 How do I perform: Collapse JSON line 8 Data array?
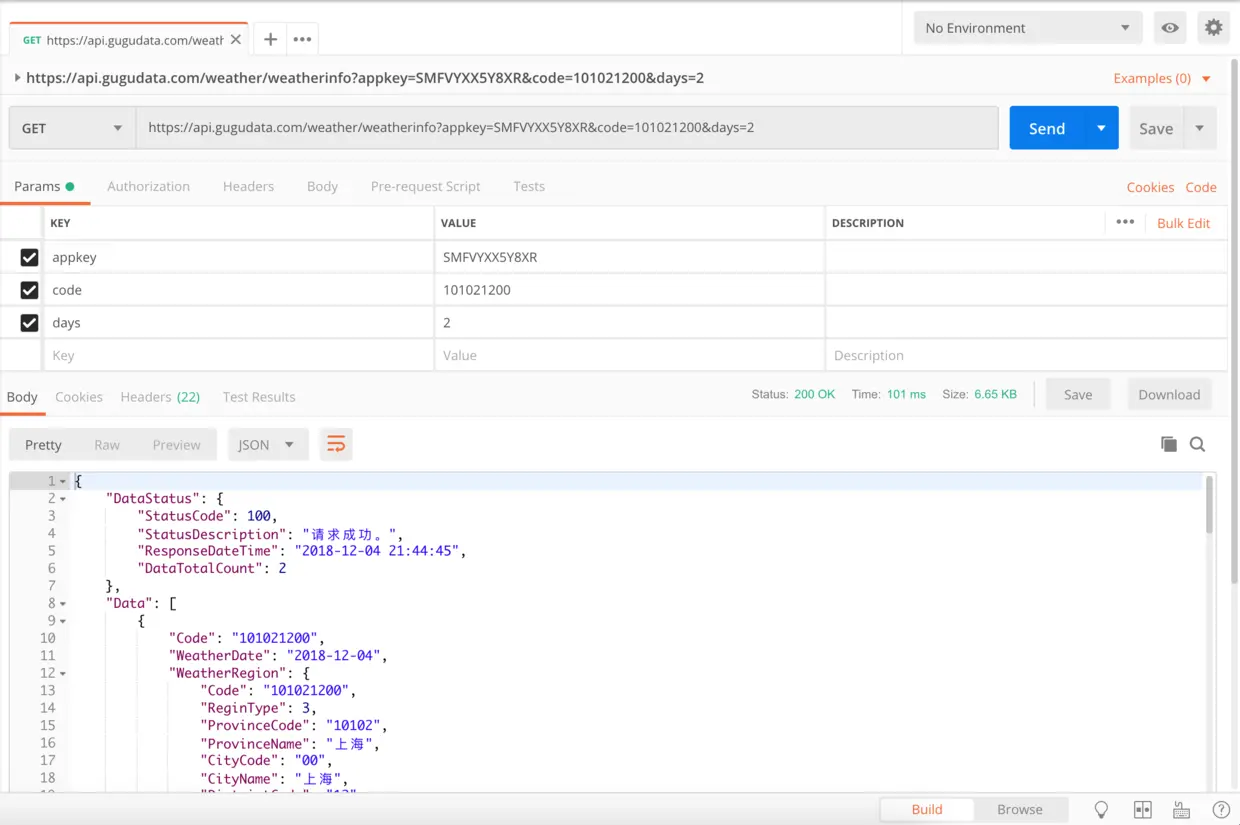63,603
